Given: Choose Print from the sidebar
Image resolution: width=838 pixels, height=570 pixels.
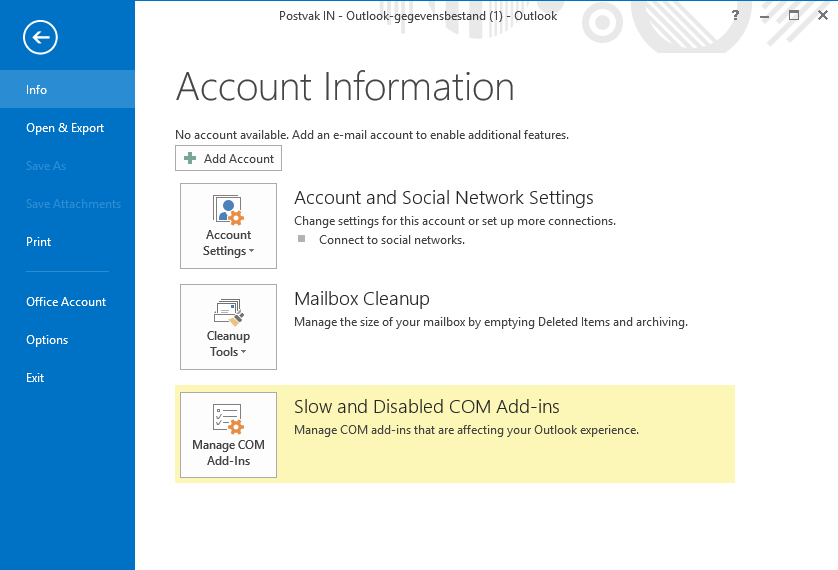Looking at the screenshot, I should tap(67, 241).
